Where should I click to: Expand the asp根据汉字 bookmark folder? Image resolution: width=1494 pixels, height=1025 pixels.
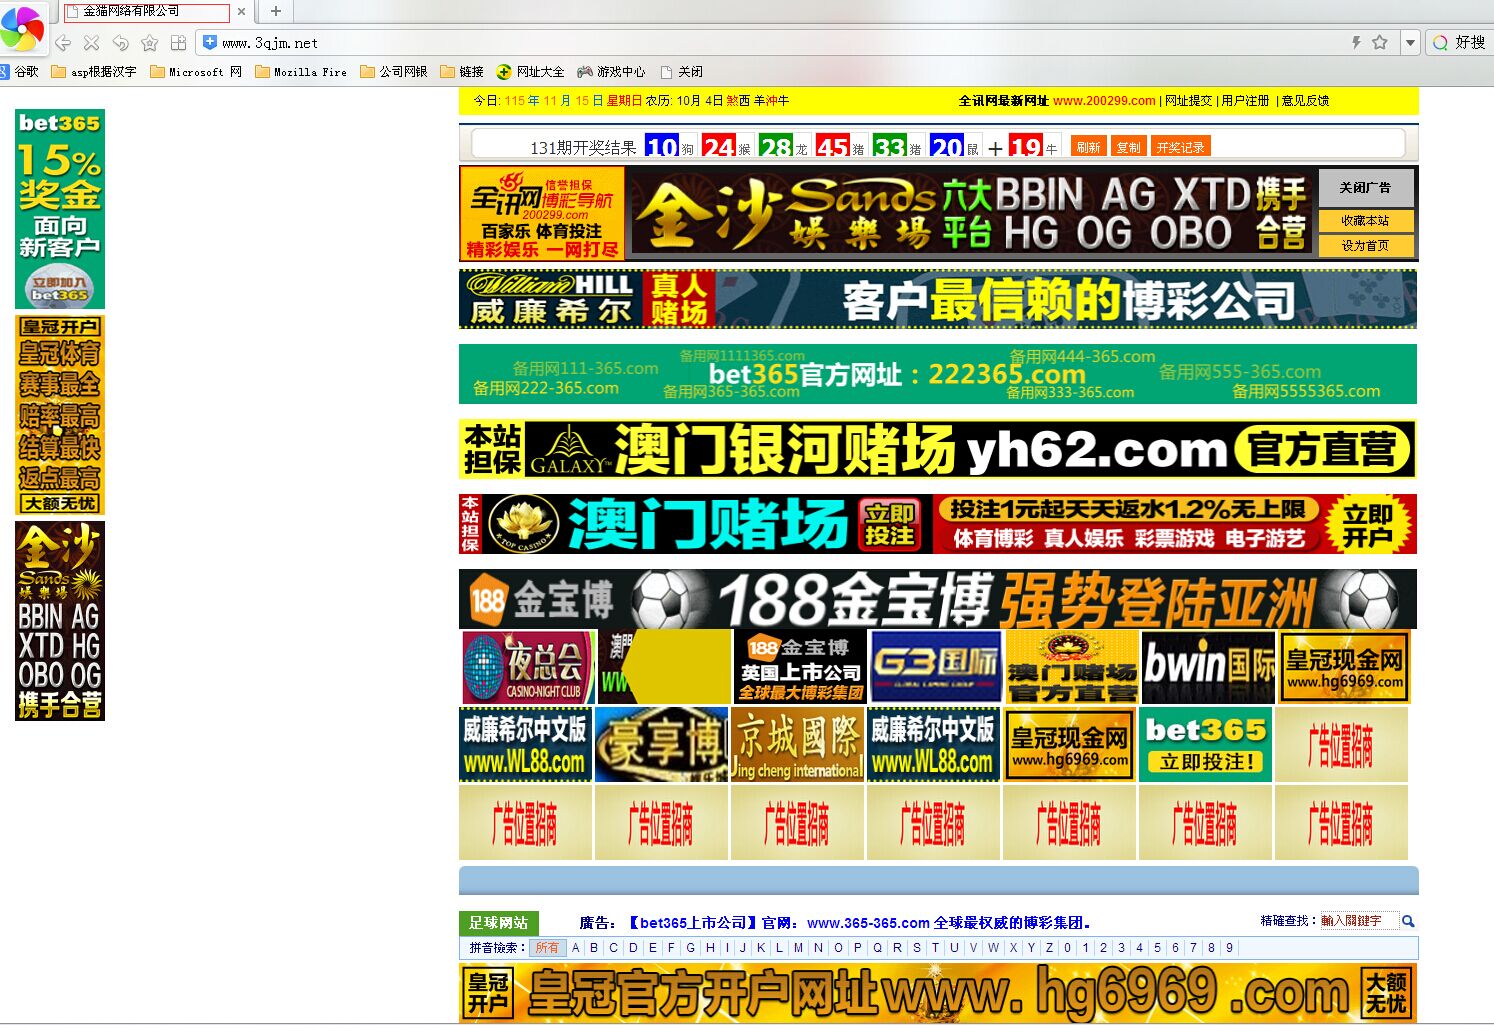click(93, 72)
